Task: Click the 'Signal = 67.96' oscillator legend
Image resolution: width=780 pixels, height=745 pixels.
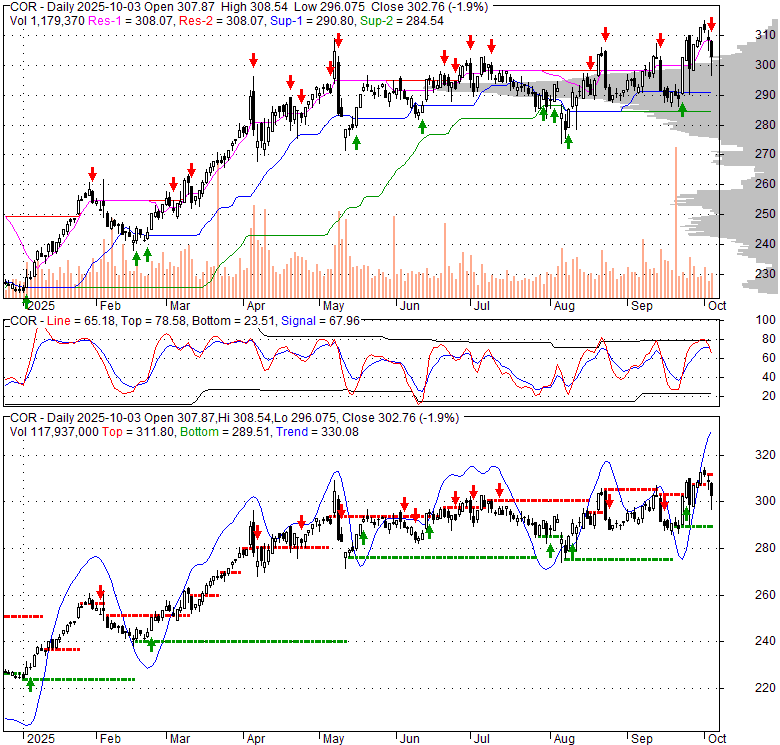Action: click(320, 321)
